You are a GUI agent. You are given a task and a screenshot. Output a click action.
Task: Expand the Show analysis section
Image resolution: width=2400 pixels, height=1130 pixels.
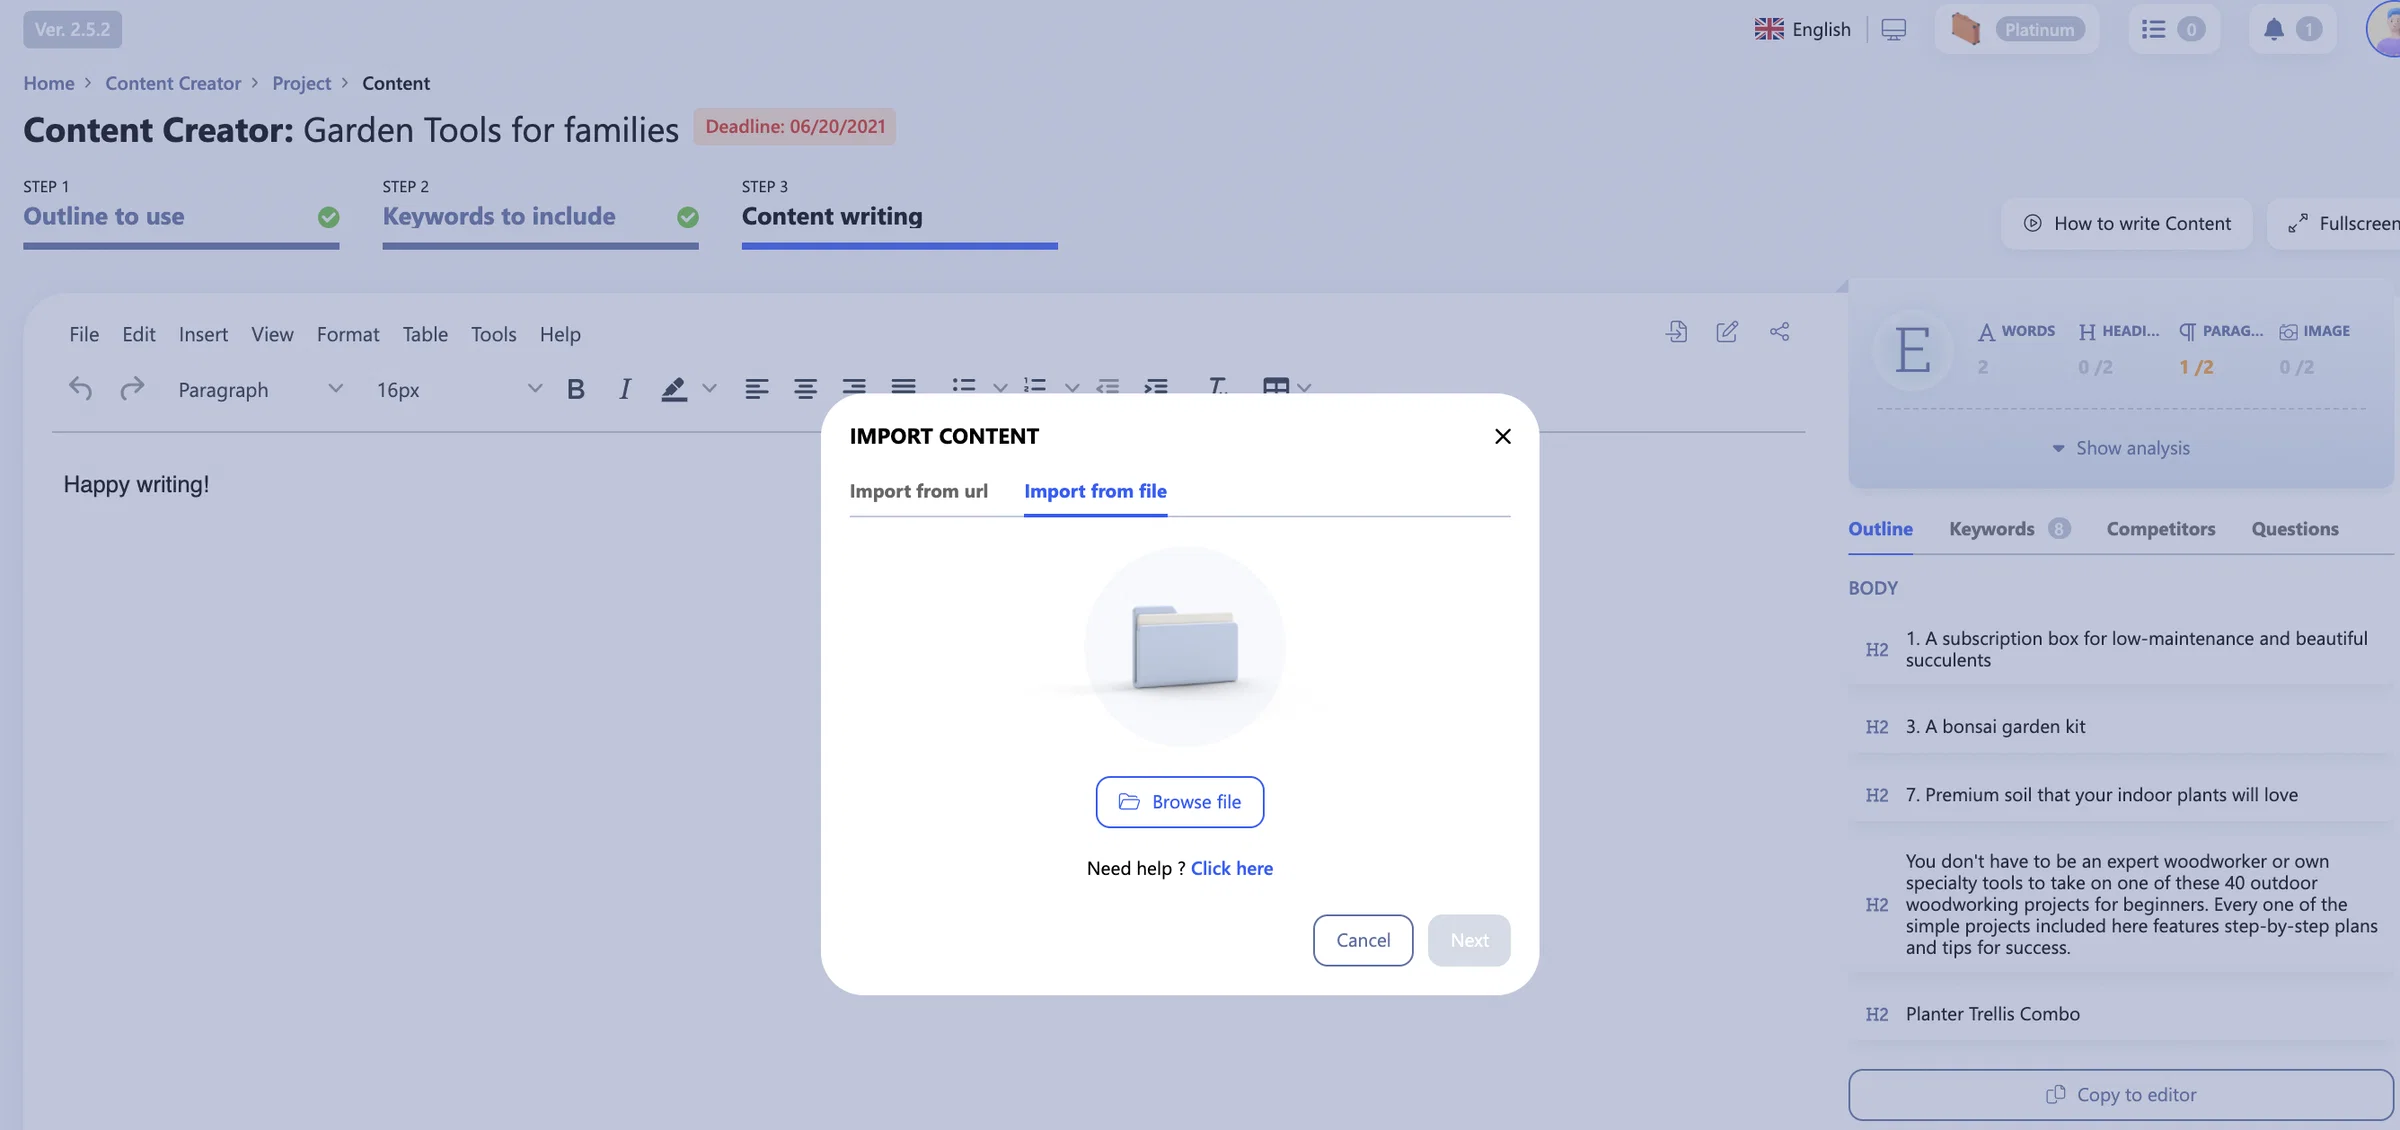2120,448
